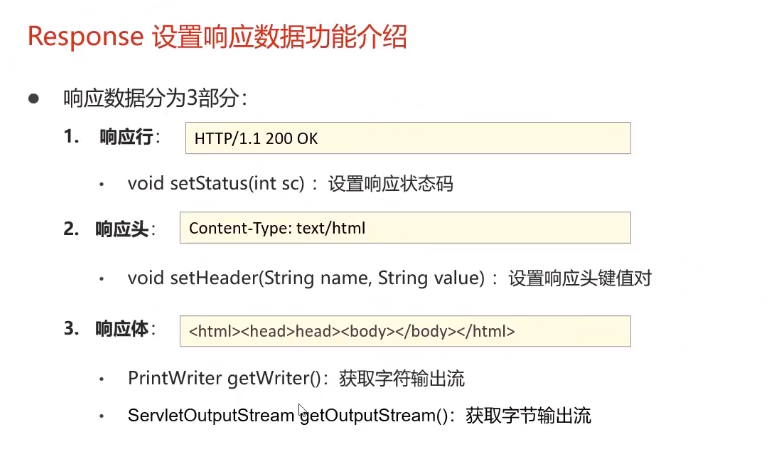The width and height of the screenshot is (776, 449).
Task: Click the large black bullet point
Action: click(x=33, y=98)
